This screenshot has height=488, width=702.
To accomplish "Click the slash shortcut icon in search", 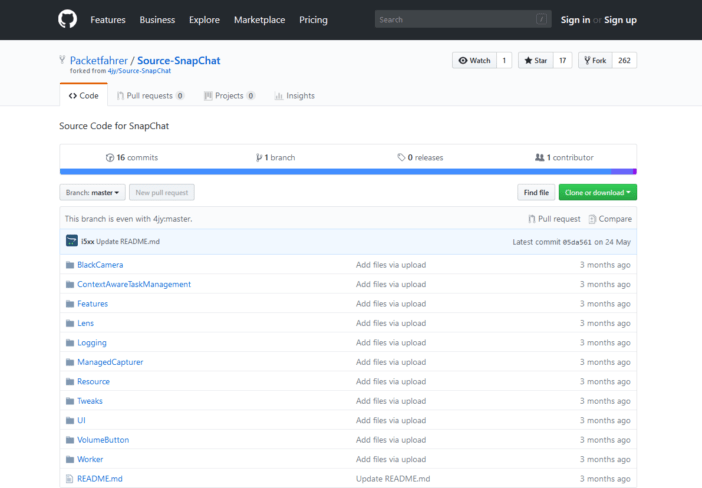I will (x=541, y=19).
